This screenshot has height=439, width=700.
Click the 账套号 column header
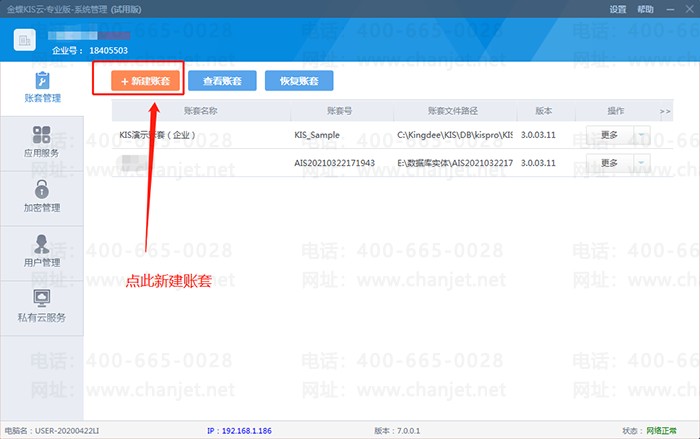point(340,111)
